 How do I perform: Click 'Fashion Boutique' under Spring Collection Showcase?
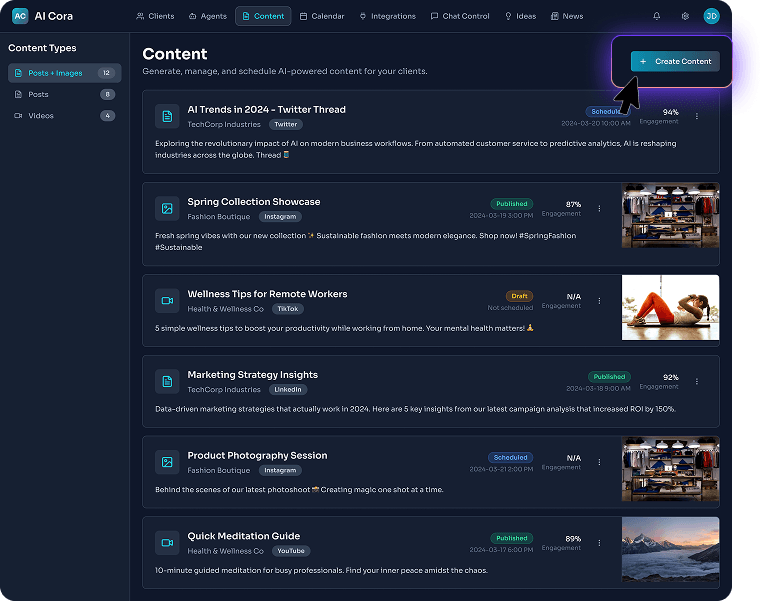218,217
